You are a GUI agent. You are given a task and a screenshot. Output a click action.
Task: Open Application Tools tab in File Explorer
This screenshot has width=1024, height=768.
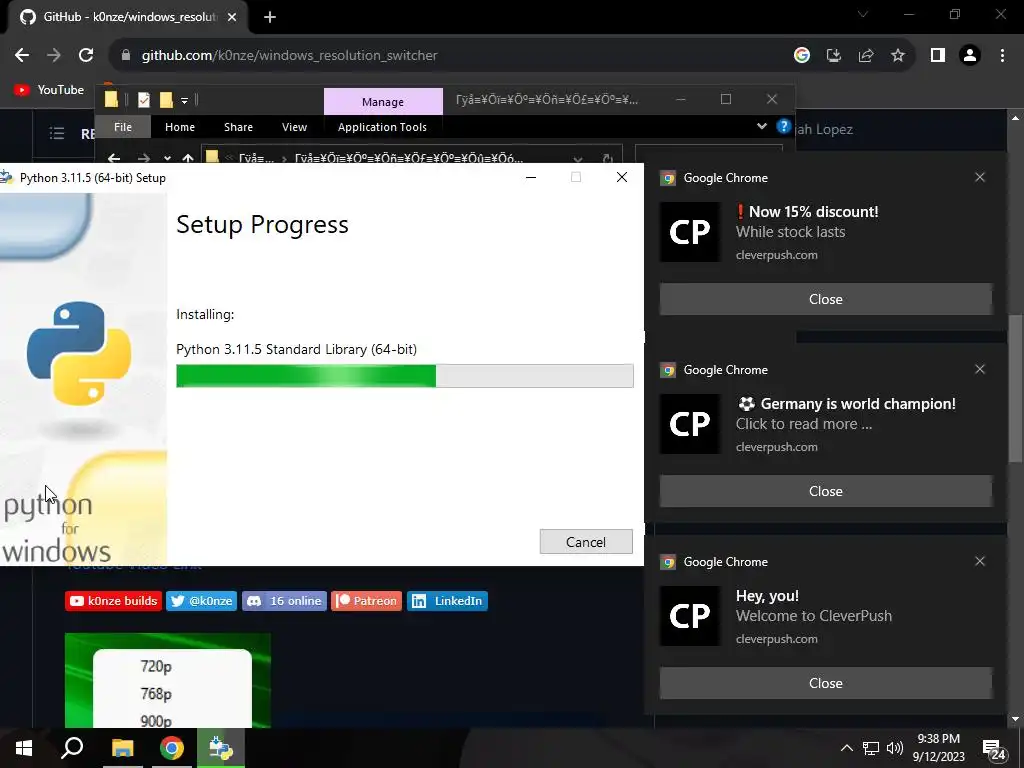click(382, 127)
